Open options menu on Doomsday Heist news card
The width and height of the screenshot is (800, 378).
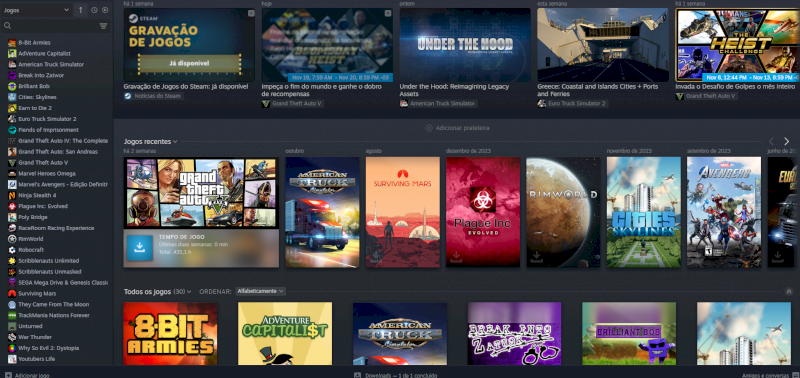tap(389, 13)
